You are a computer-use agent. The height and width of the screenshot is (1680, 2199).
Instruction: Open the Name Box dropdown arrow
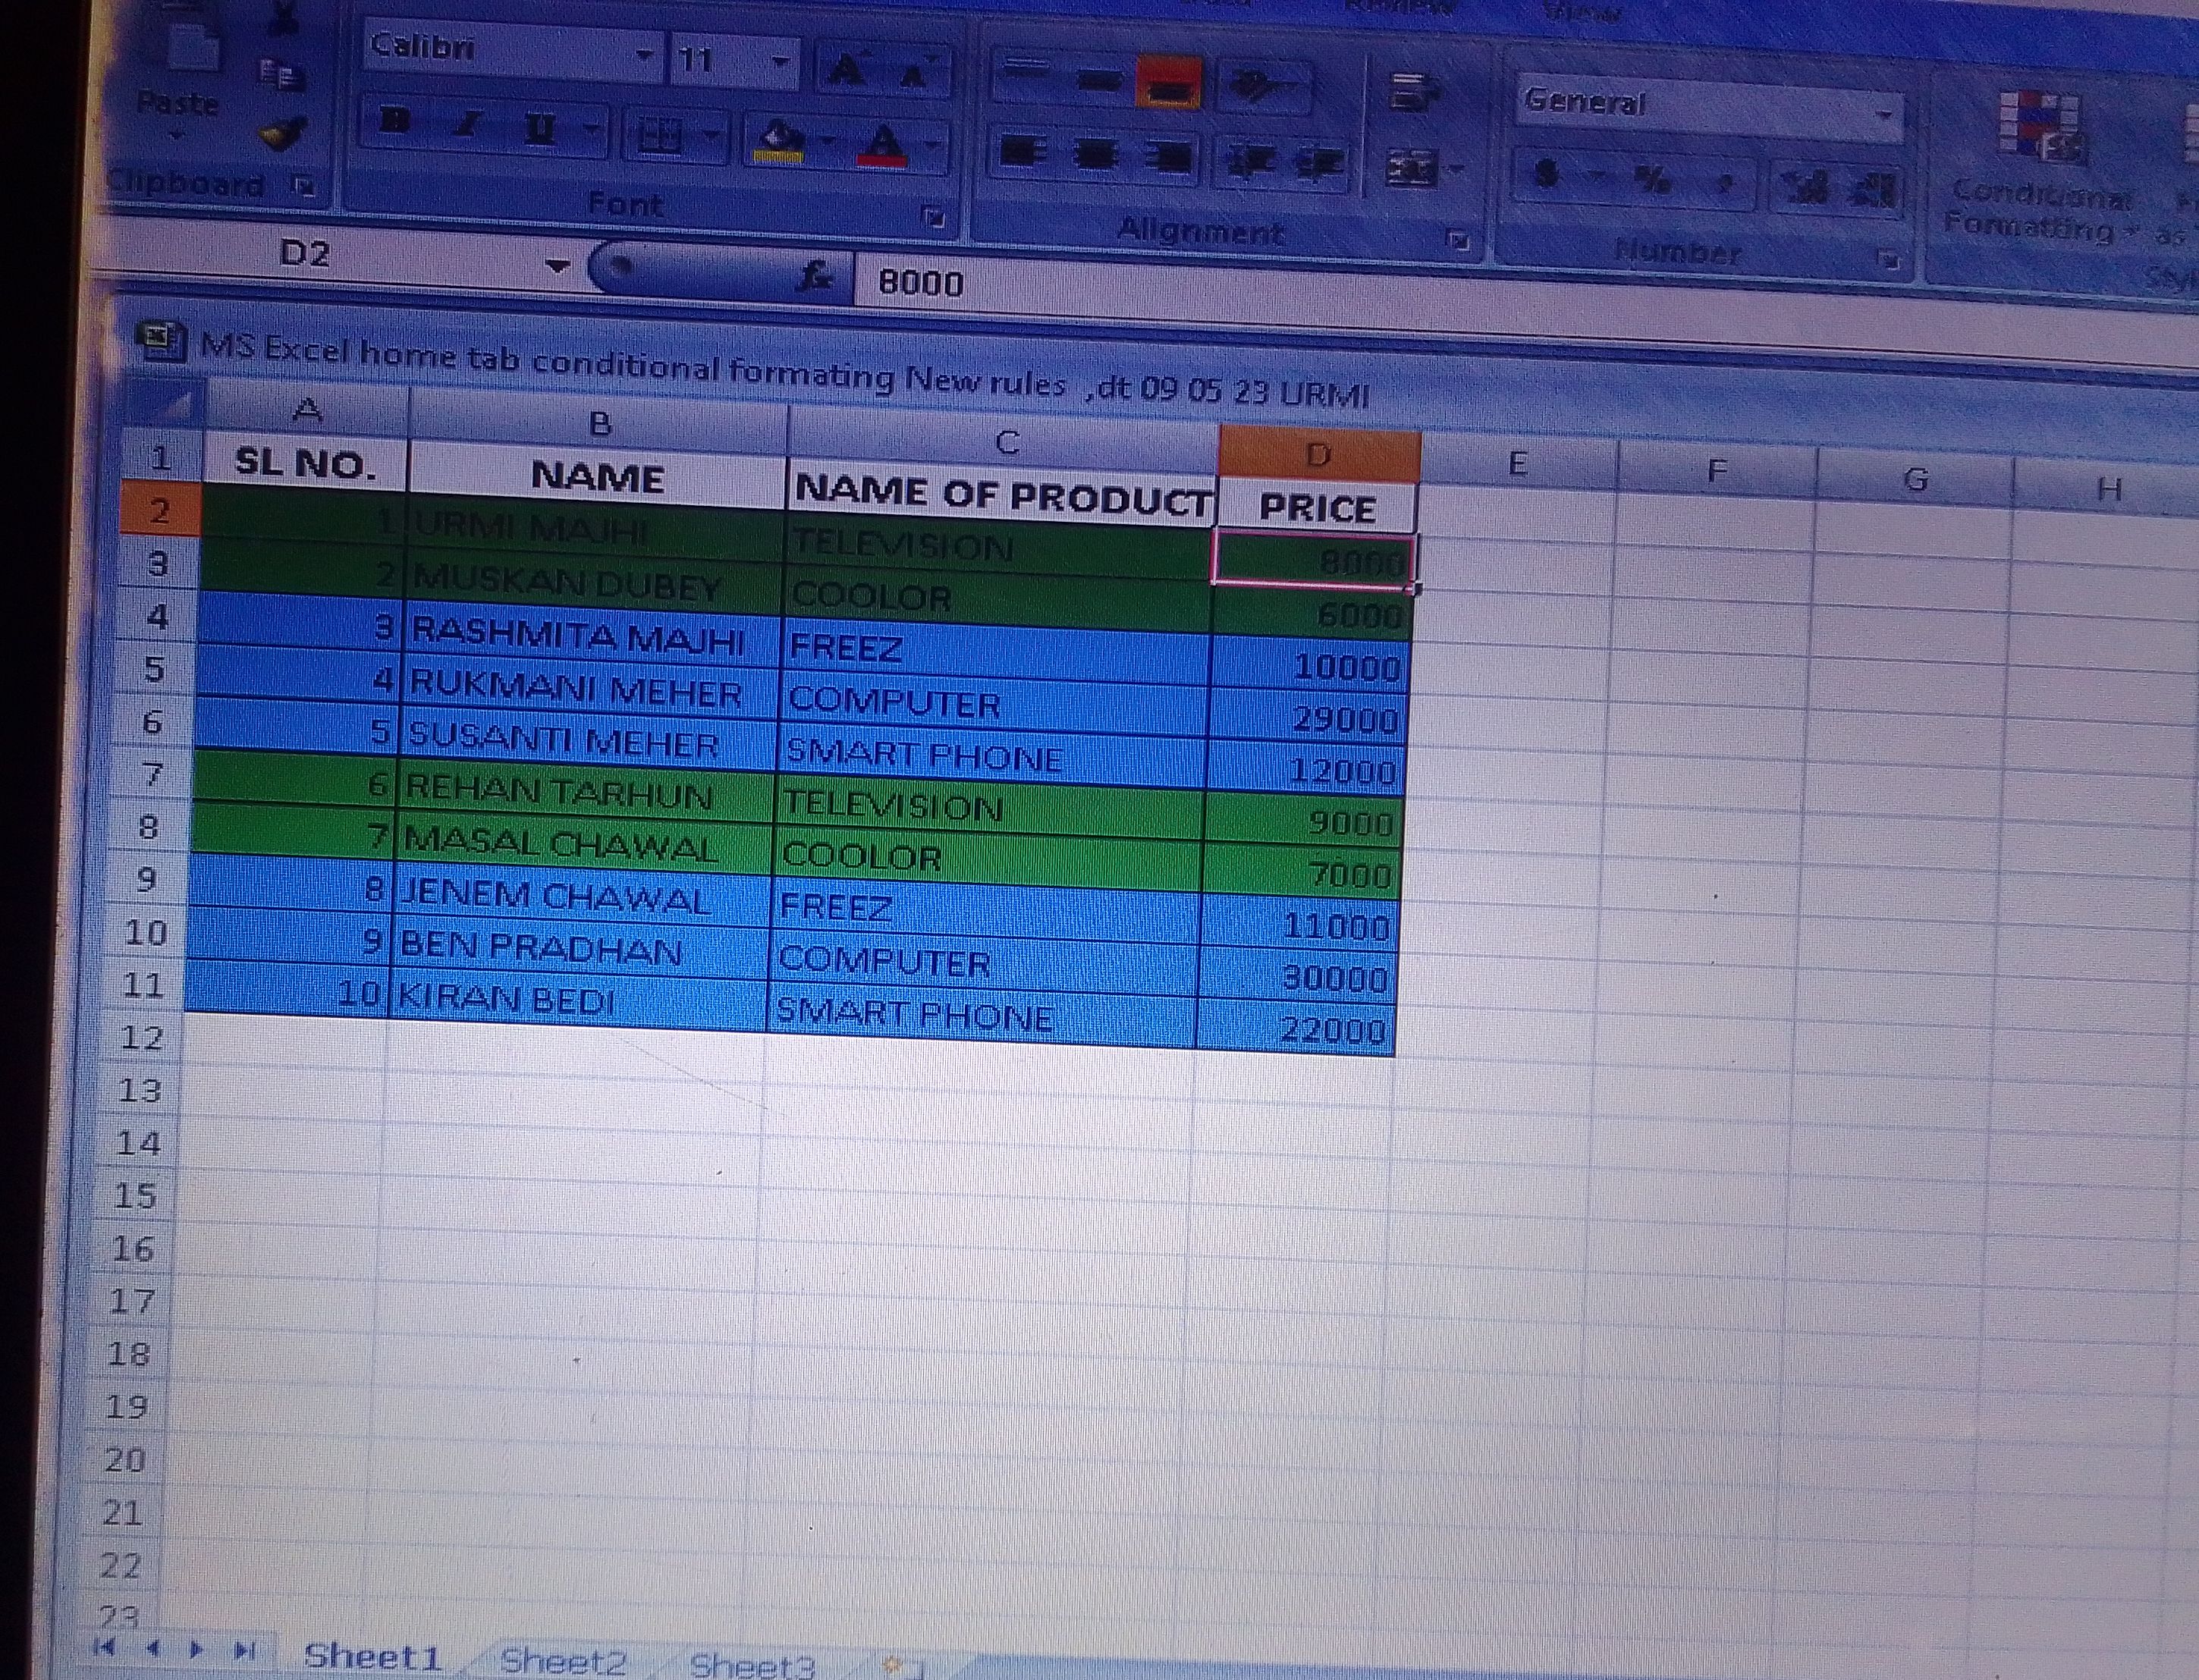(557, 266)
